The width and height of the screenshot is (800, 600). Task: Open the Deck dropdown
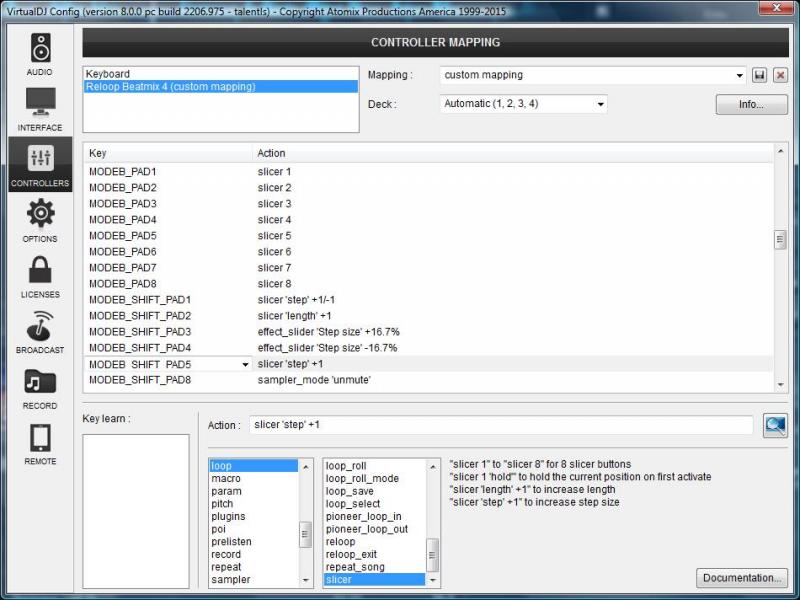523,104
